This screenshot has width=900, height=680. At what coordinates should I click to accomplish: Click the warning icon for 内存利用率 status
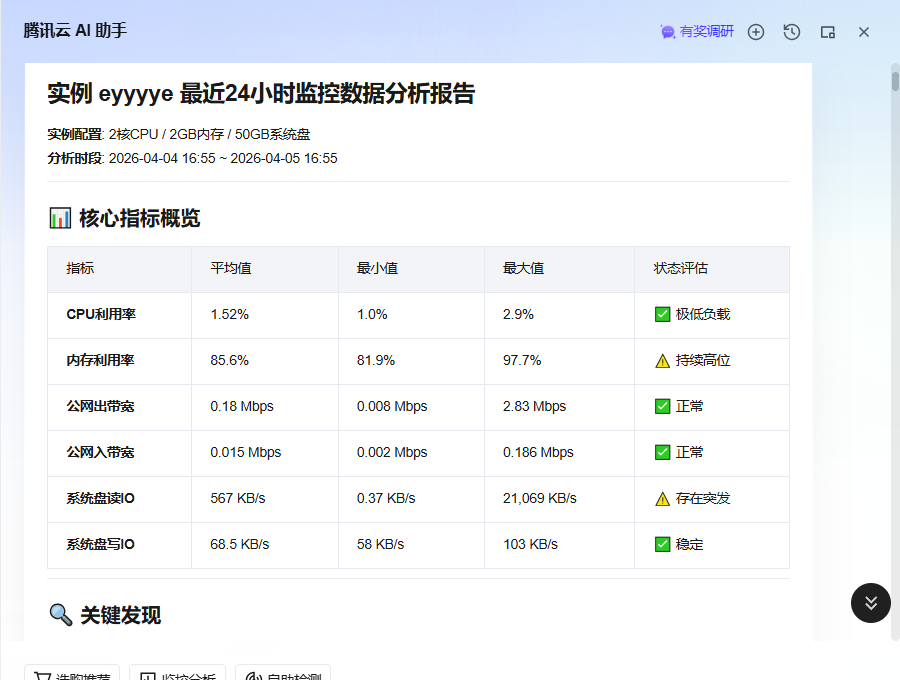[x=662, y=360]
